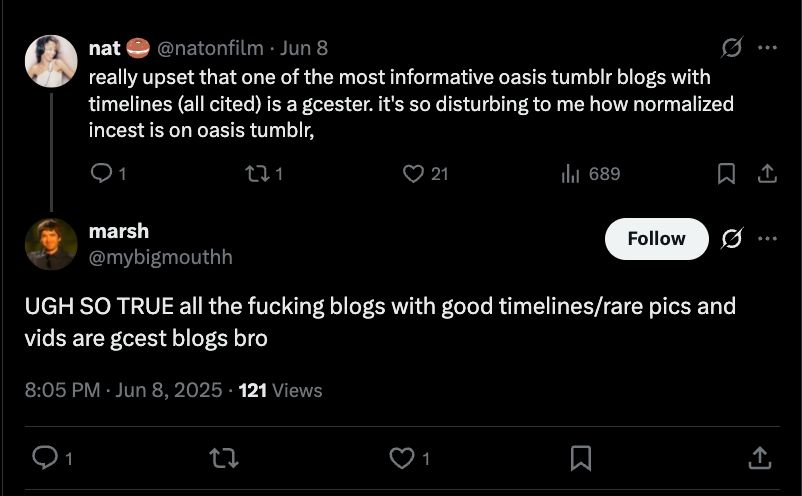
Task: Open @mybigmouthh profile handle link
Action: tap(160, 257)
